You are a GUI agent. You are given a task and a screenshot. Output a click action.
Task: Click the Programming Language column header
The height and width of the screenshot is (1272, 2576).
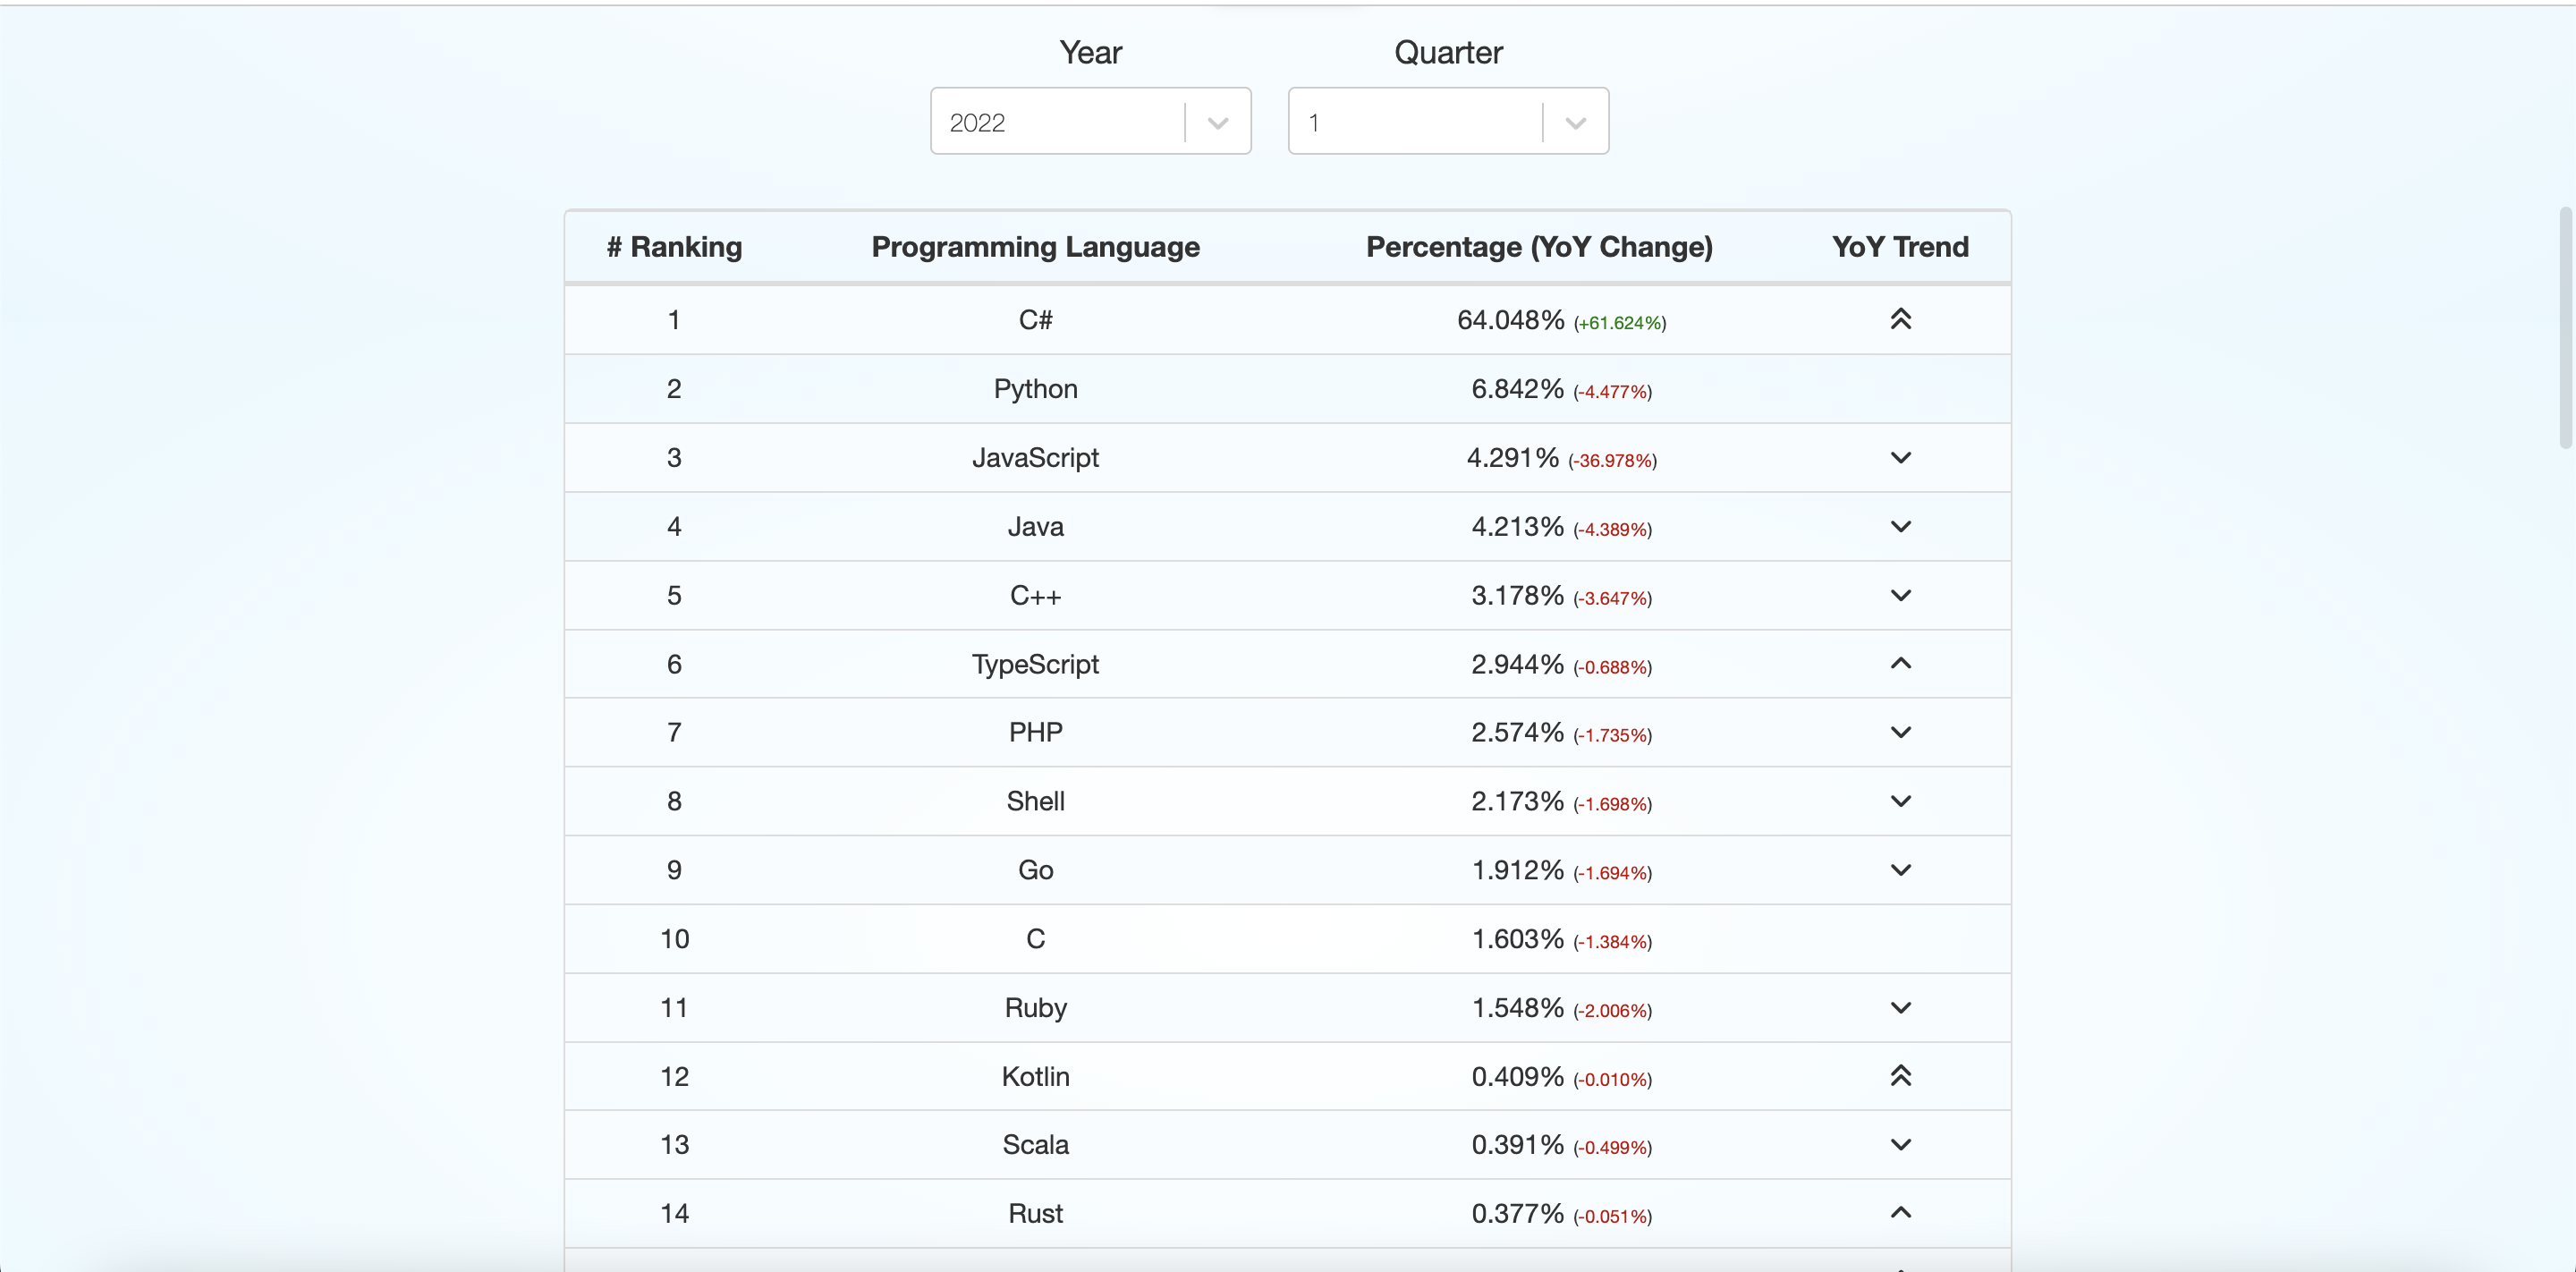1035,247
